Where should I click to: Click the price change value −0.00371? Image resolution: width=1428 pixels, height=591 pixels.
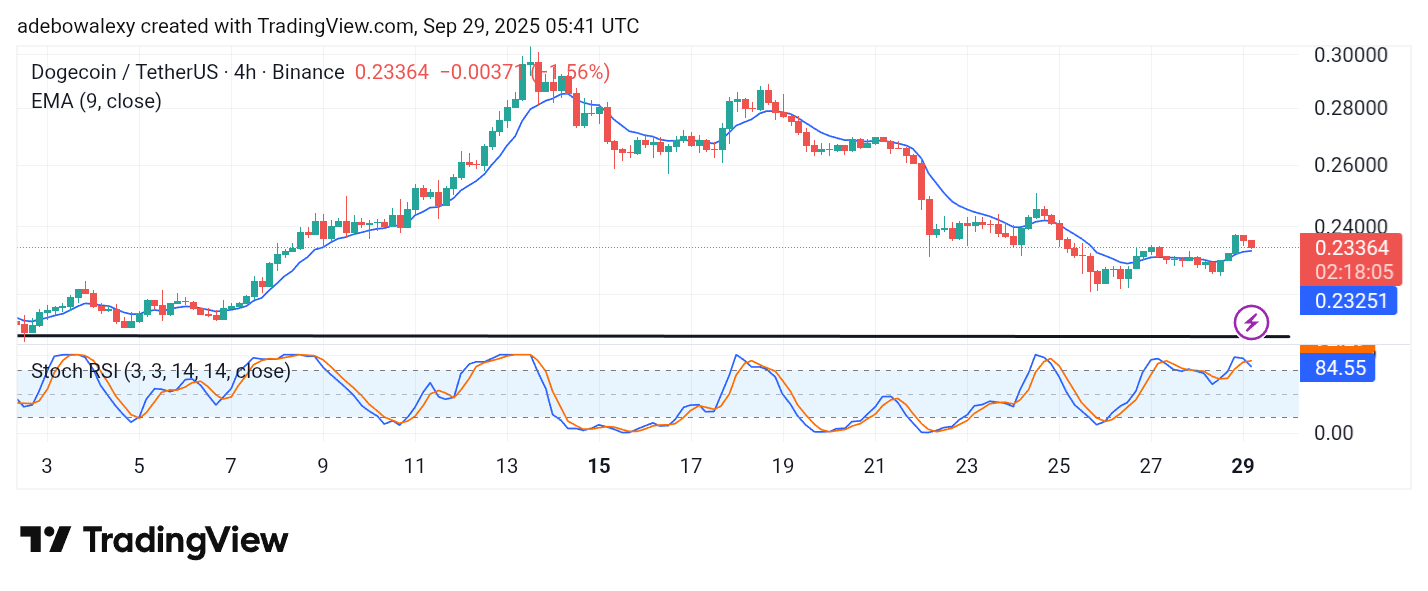point(481,72)
